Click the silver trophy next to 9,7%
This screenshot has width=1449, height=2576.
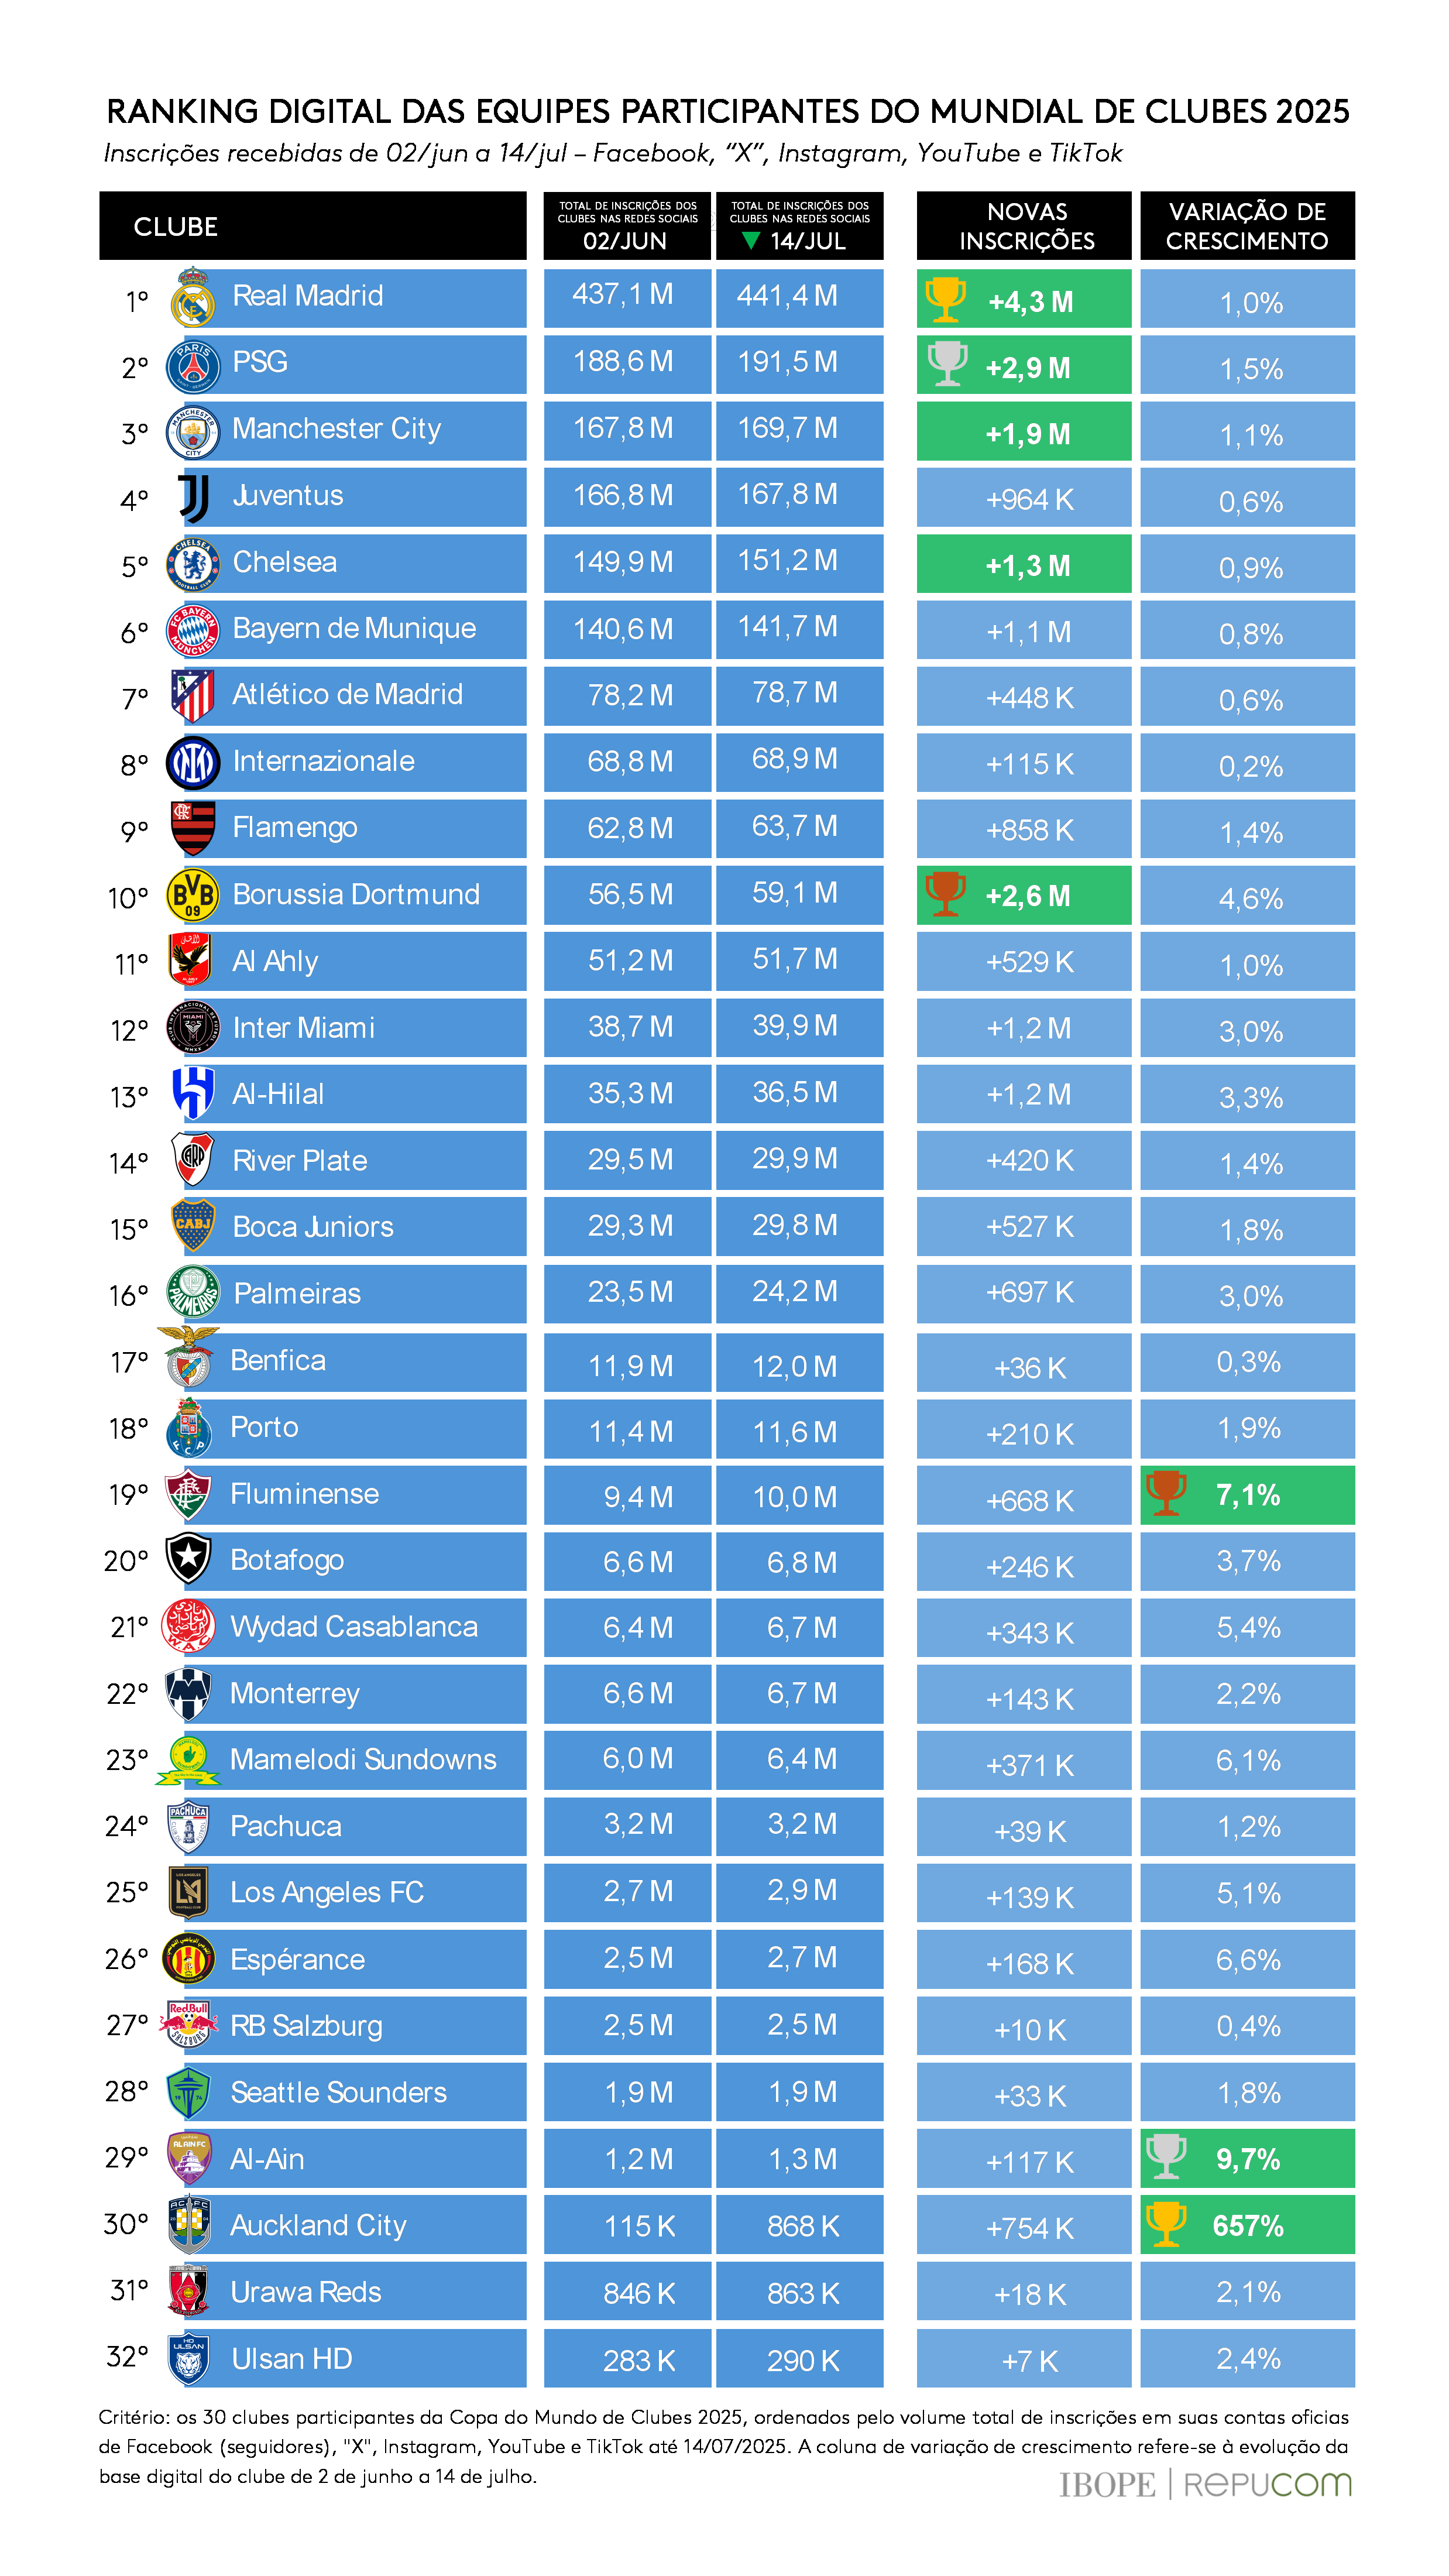click(x=1166, y=2157)
